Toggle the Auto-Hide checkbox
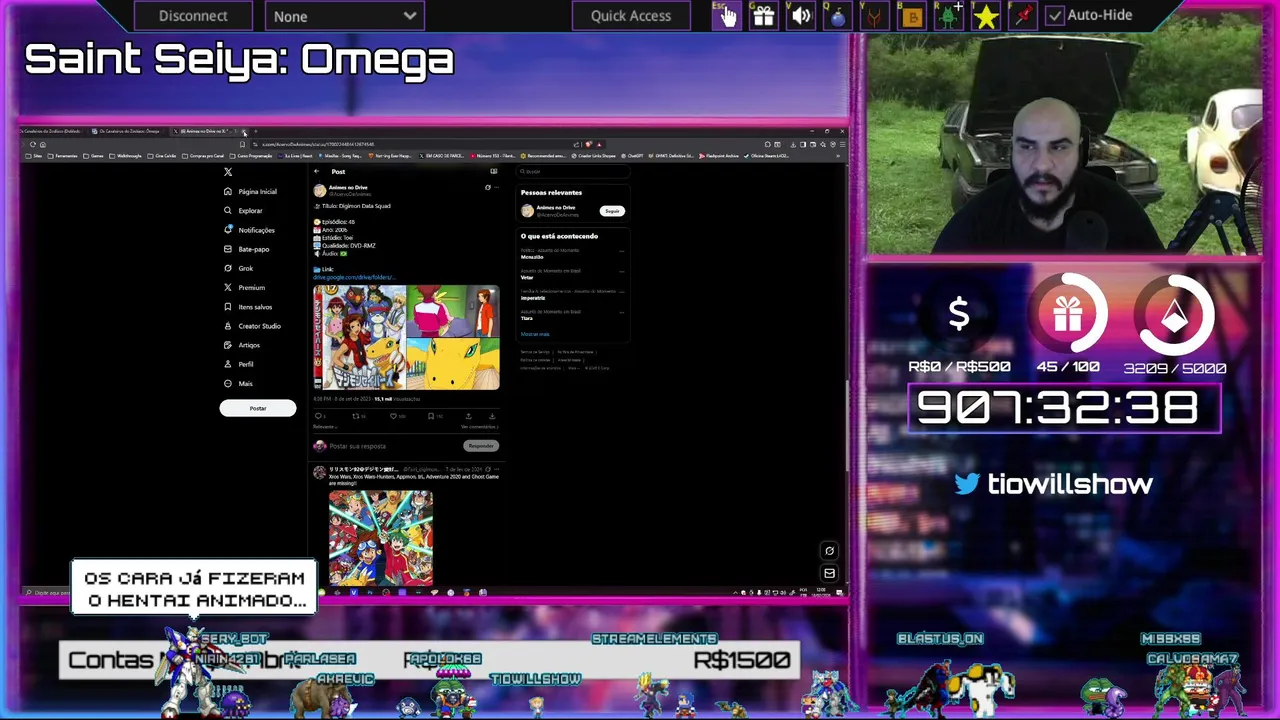The height and width of the screenshot is (720, 1280). (x=1055, y=15)
